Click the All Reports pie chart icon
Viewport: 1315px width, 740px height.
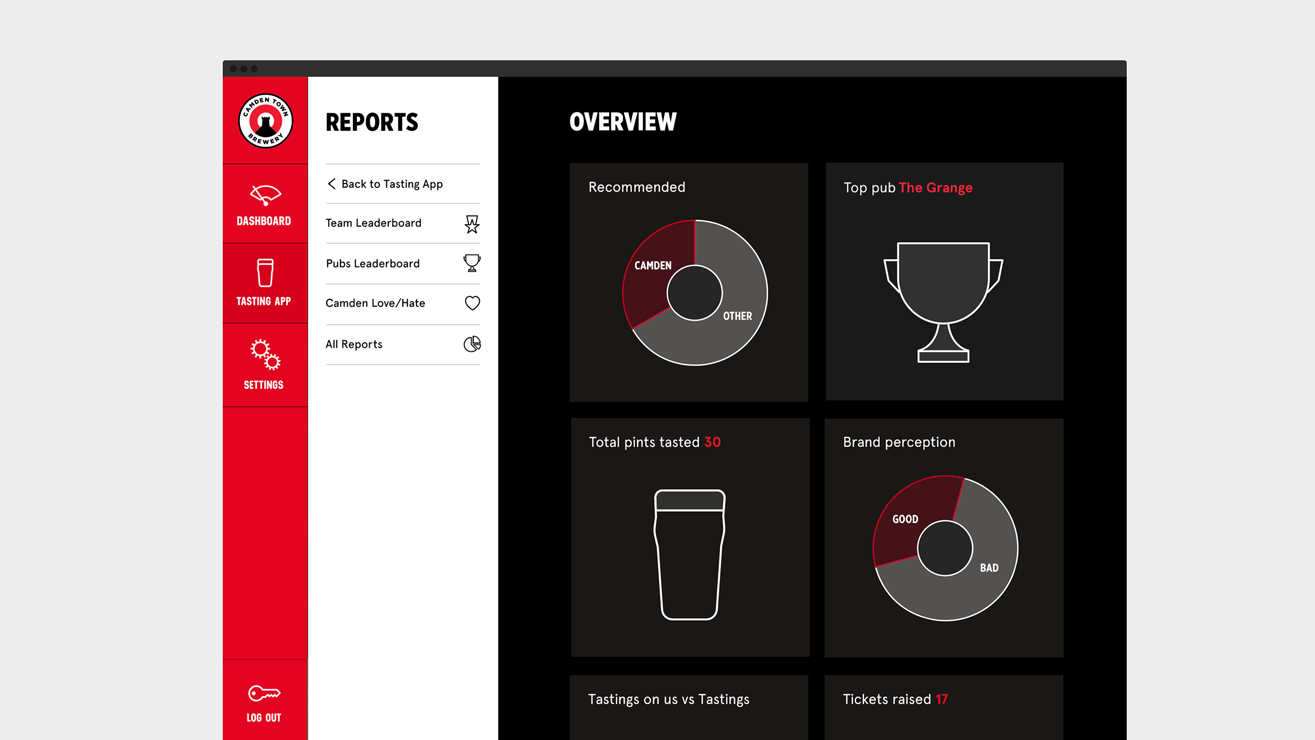click(472, 344)
